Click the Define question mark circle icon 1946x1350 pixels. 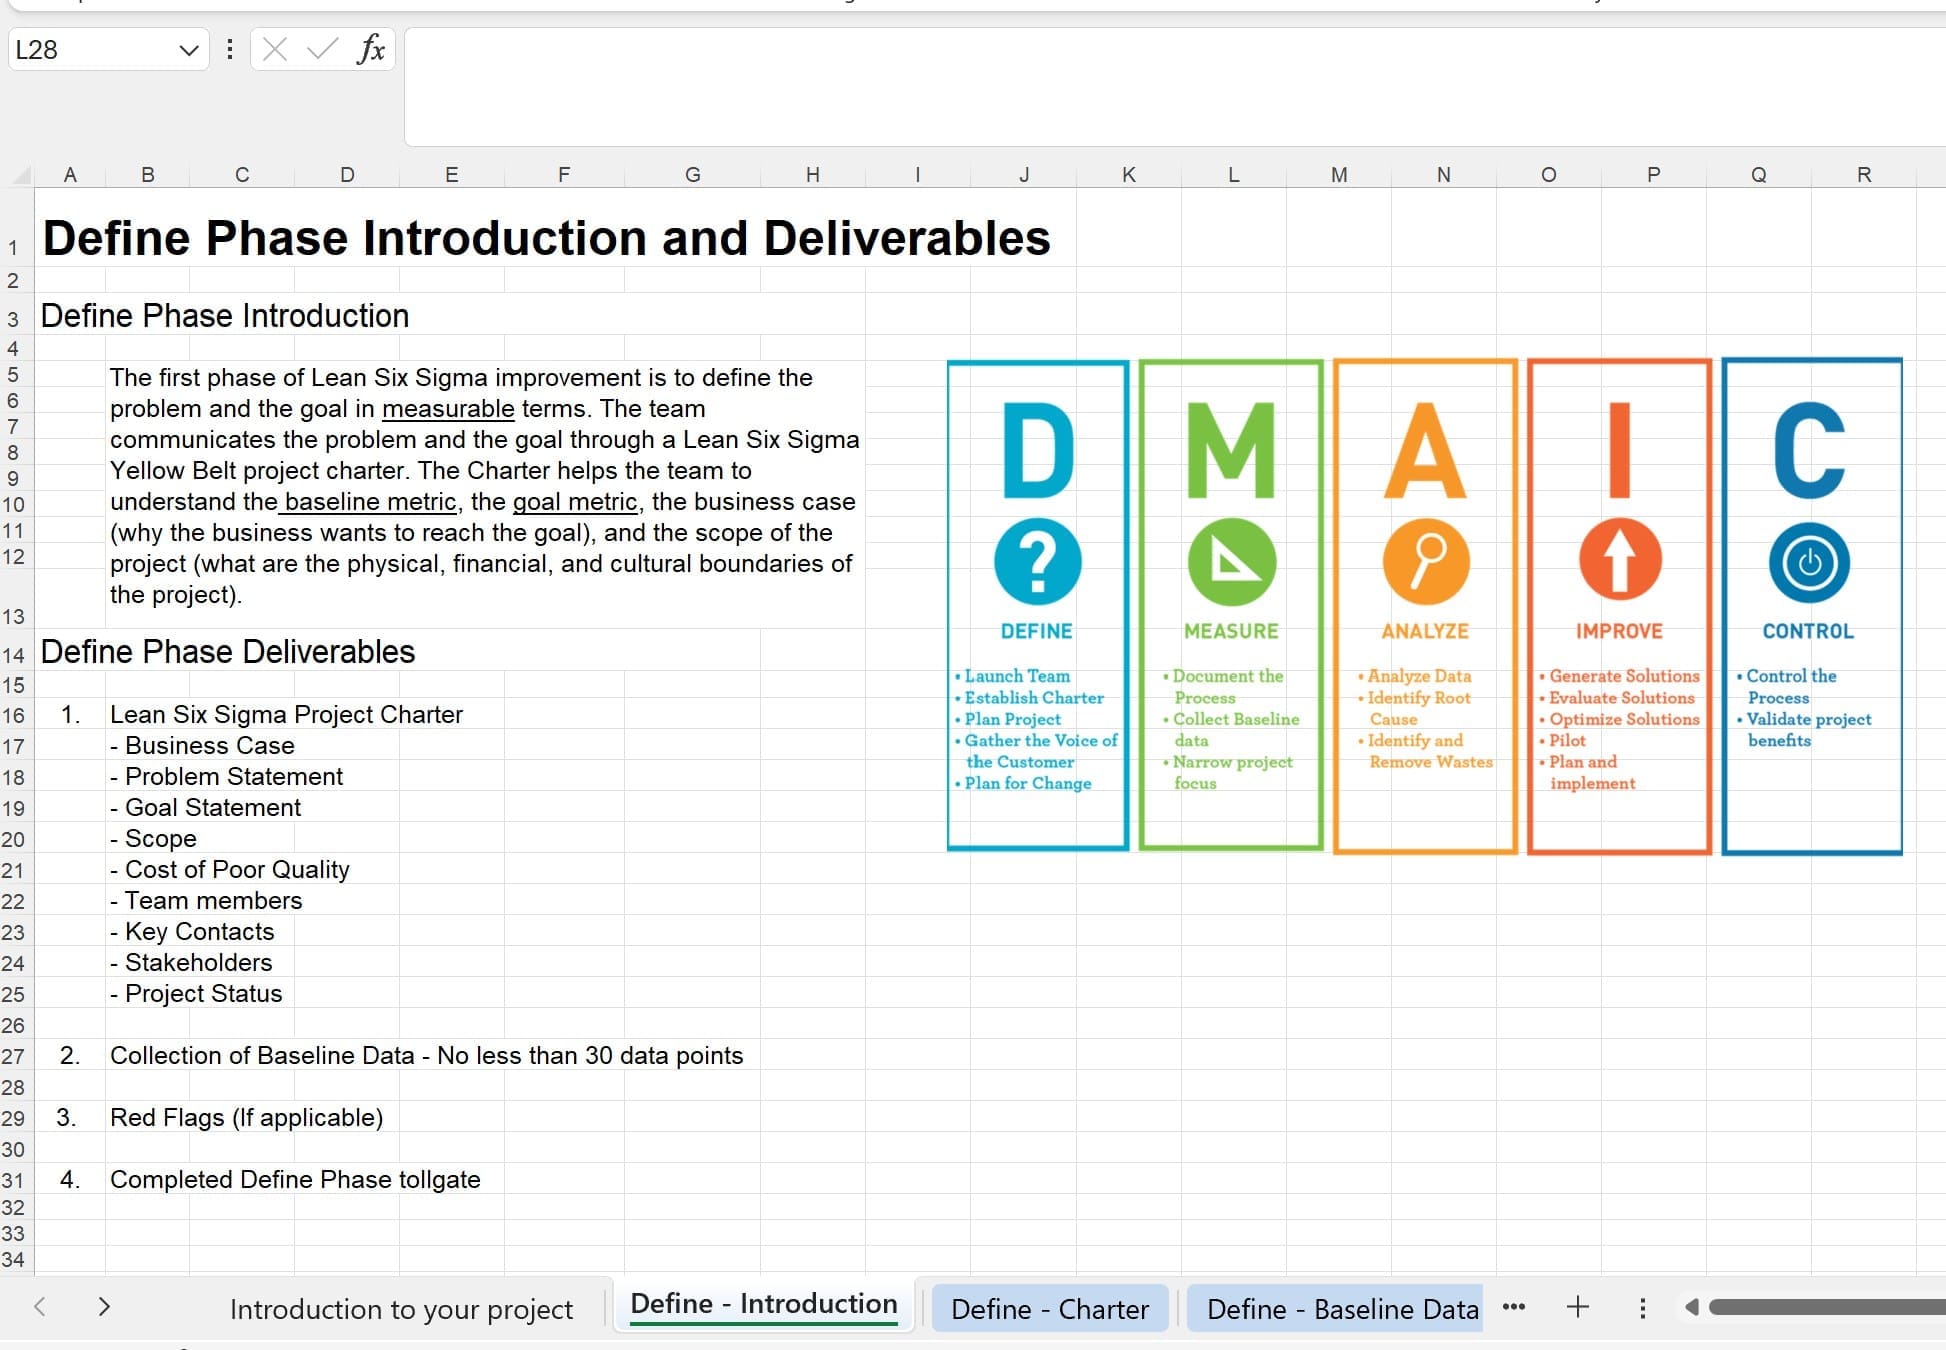tap(1037, 561)
